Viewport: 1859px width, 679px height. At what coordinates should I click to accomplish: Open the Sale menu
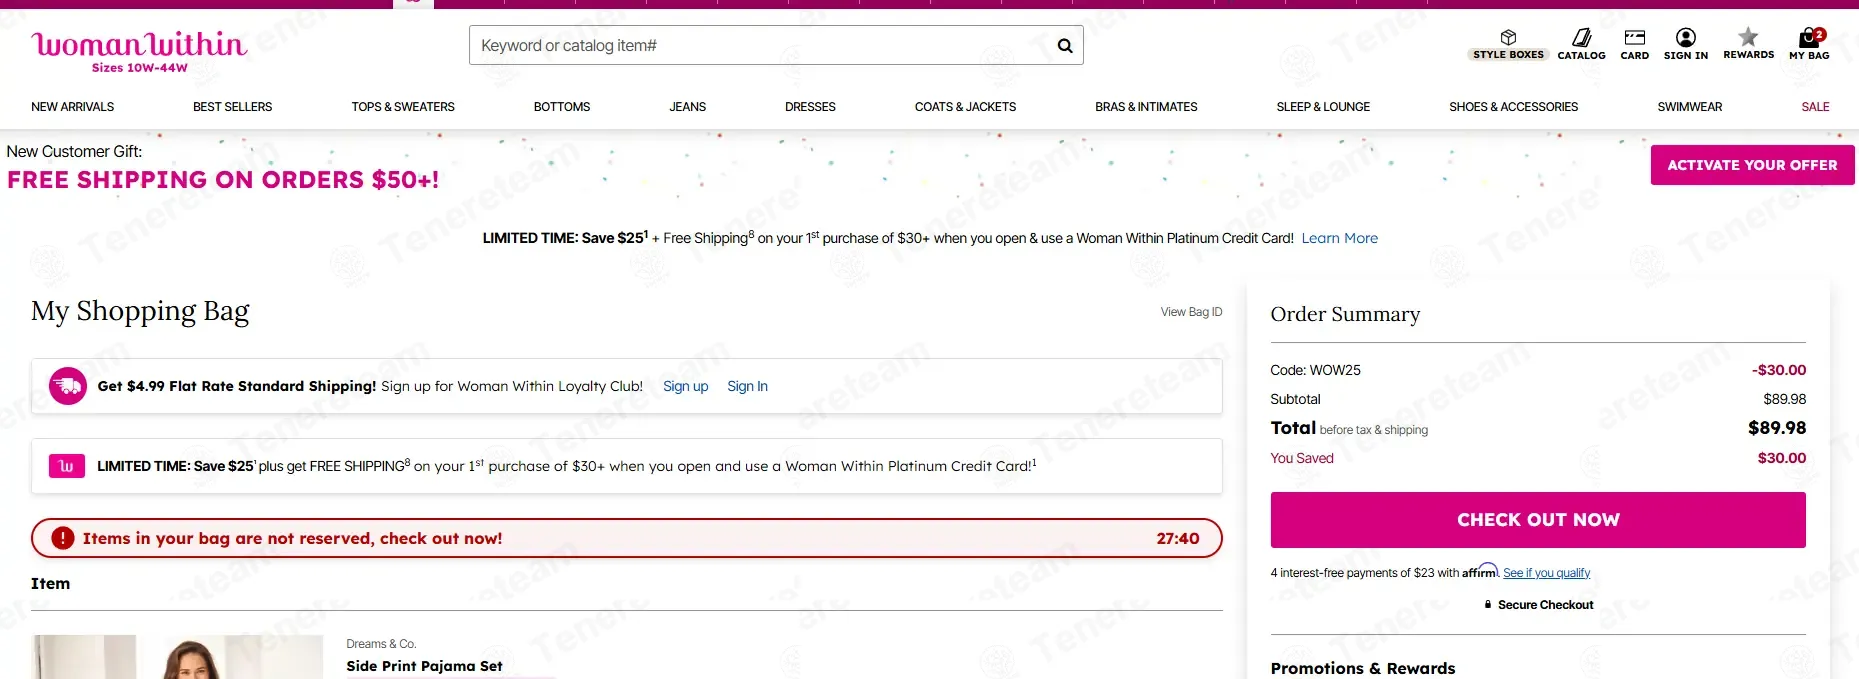point(1815,107)
